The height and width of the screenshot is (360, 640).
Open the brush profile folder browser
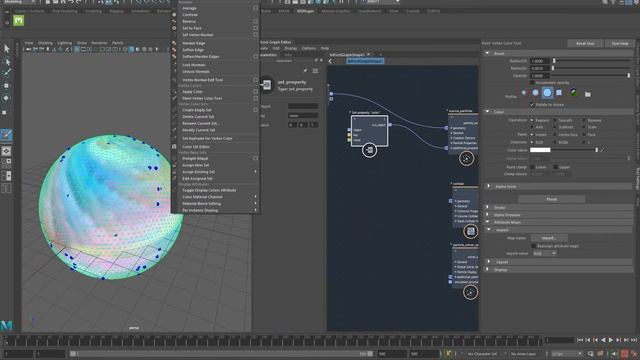[587, 94]
